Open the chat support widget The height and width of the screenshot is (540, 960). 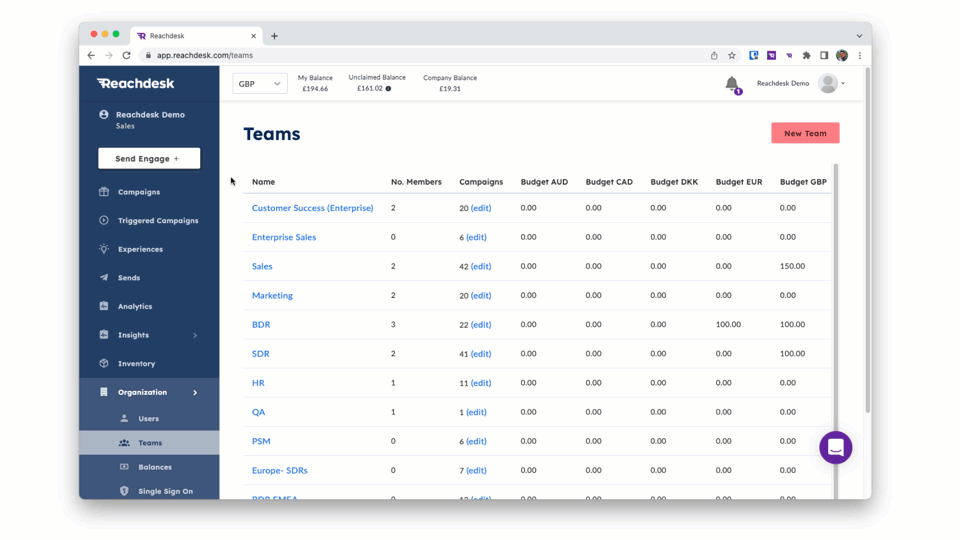[836, 448]
